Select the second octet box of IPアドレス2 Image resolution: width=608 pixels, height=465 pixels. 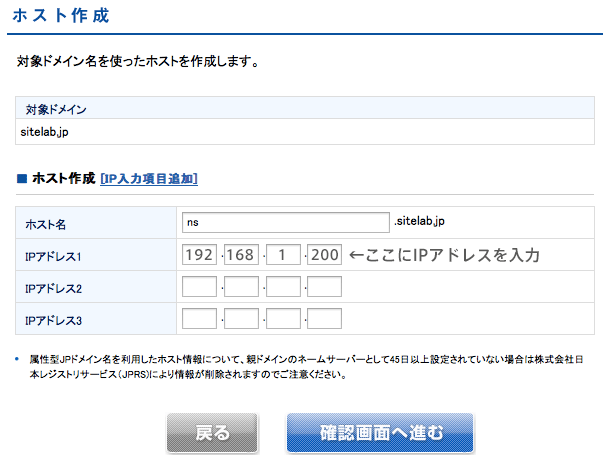point(242,288)
